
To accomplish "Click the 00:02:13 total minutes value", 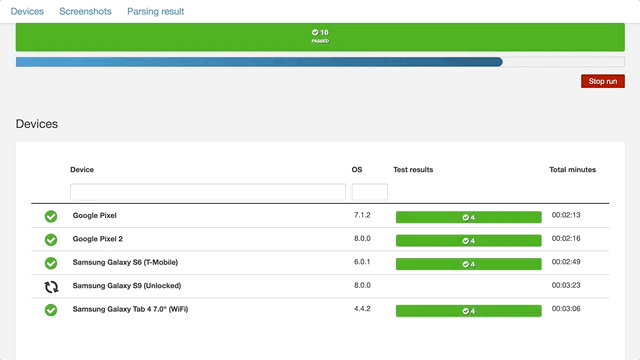I will [x=566, y=215].
